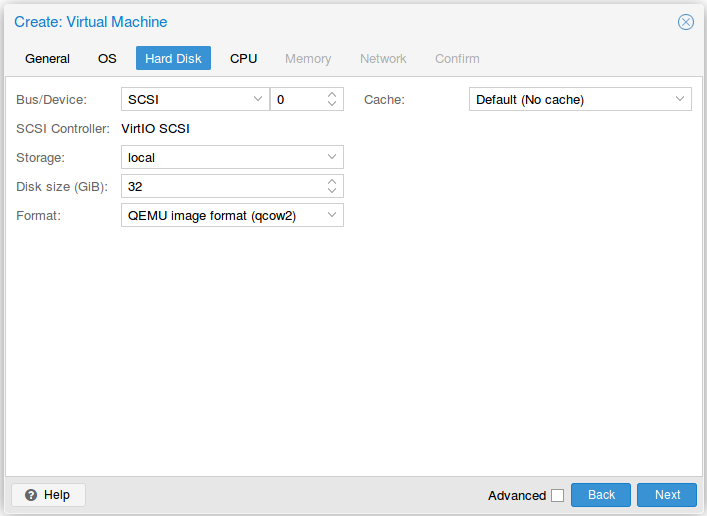The image size is (707, 516).
Task: Decrease the device number with down arrow
Action: (x=332, y=104)
